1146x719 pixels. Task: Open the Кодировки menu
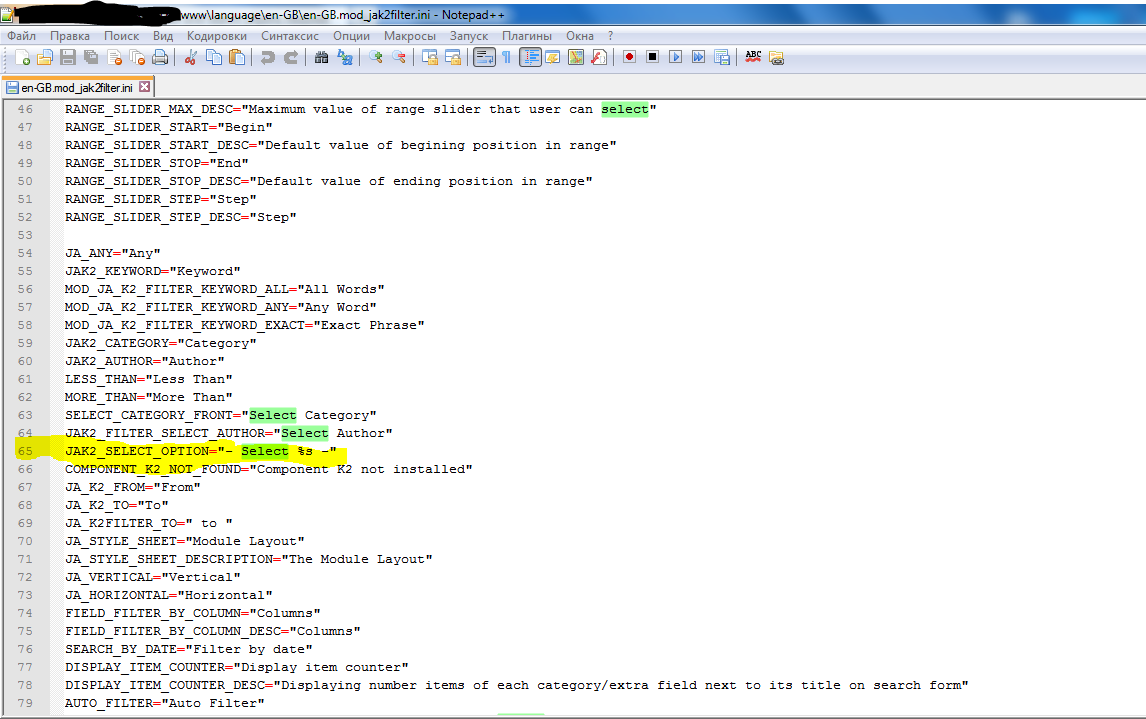coord(216,36)
